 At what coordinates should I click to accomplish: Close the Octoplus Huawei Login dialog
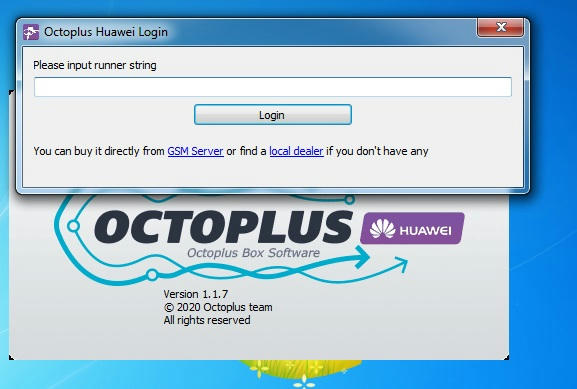click(x=500, y=27)
